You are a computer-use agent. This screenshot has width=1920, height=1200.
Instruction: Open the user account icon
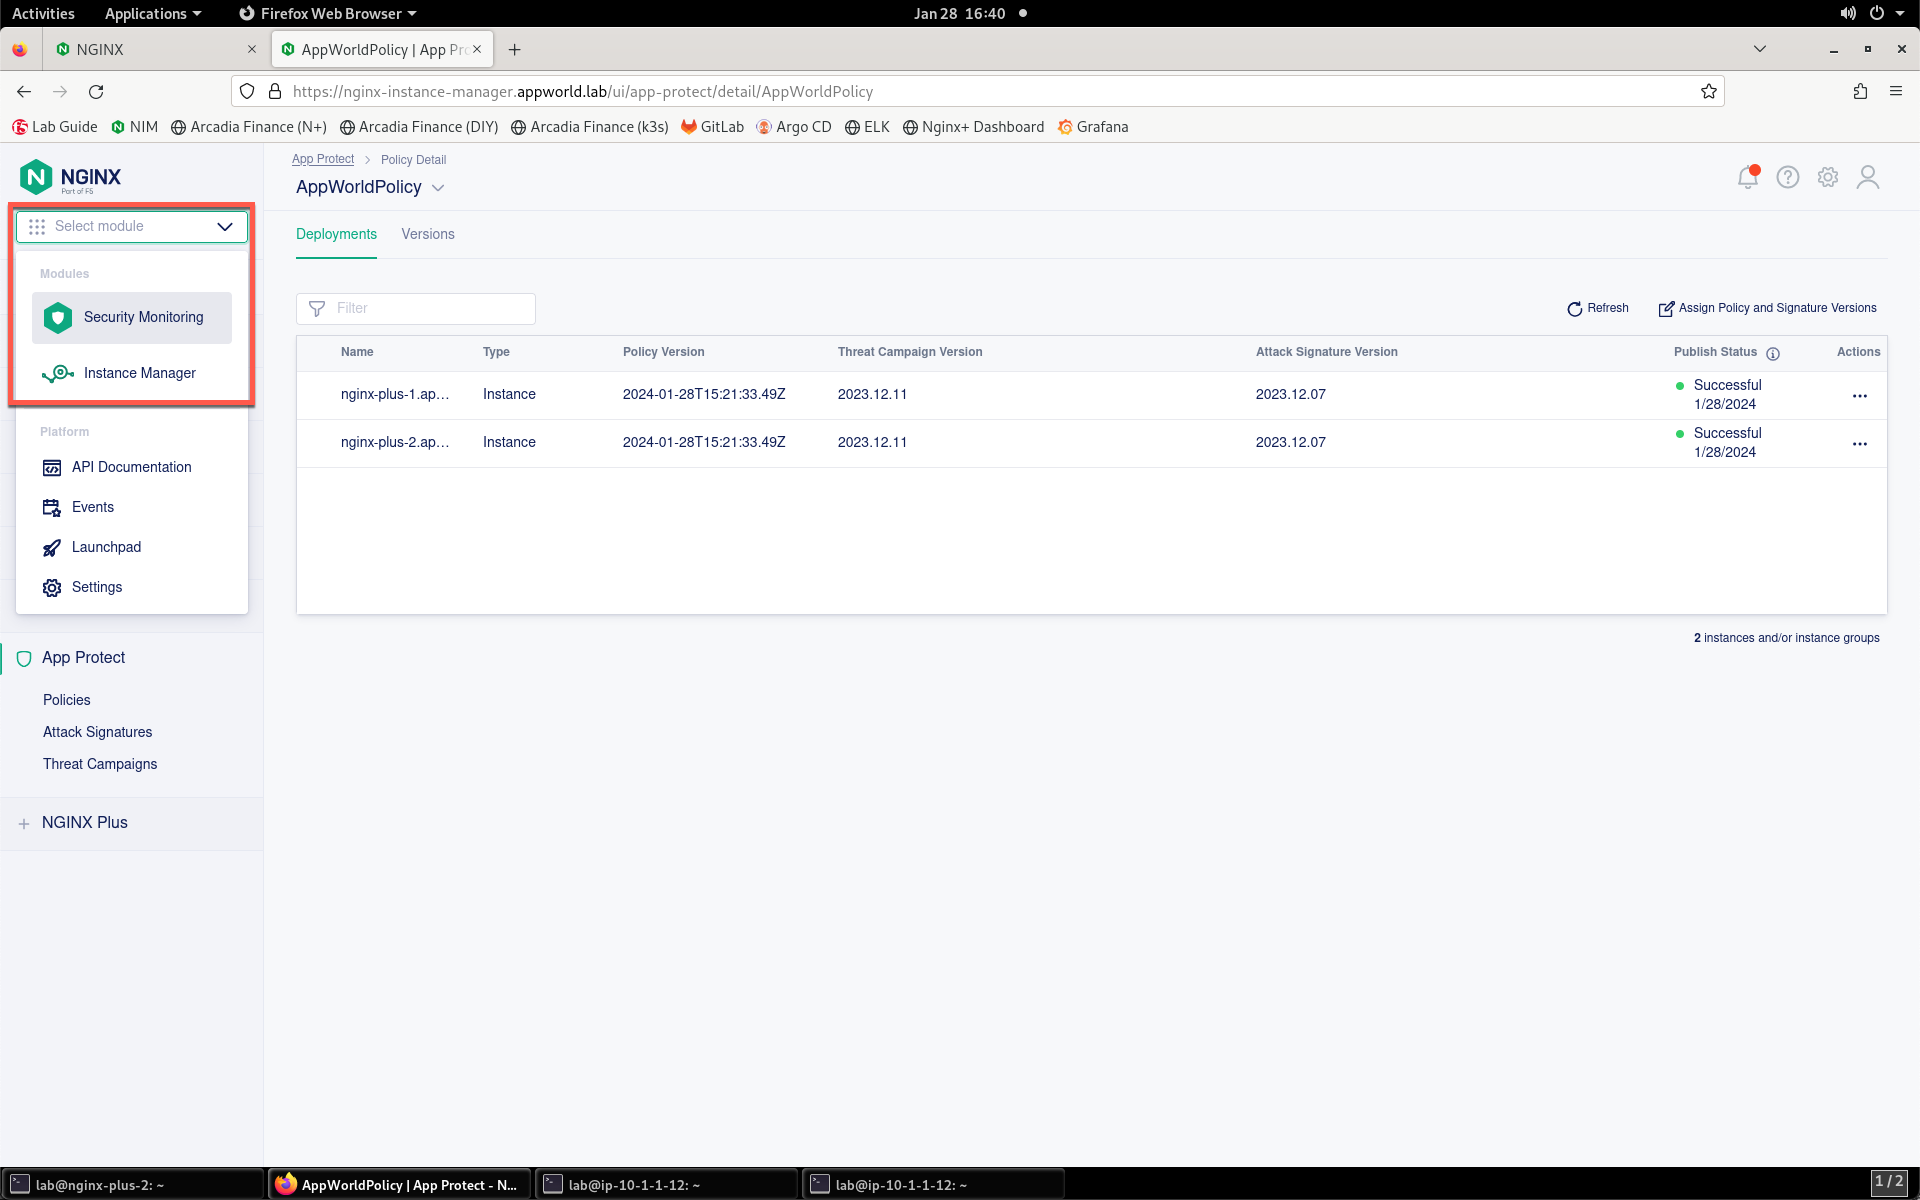[x=1868, y=177]
